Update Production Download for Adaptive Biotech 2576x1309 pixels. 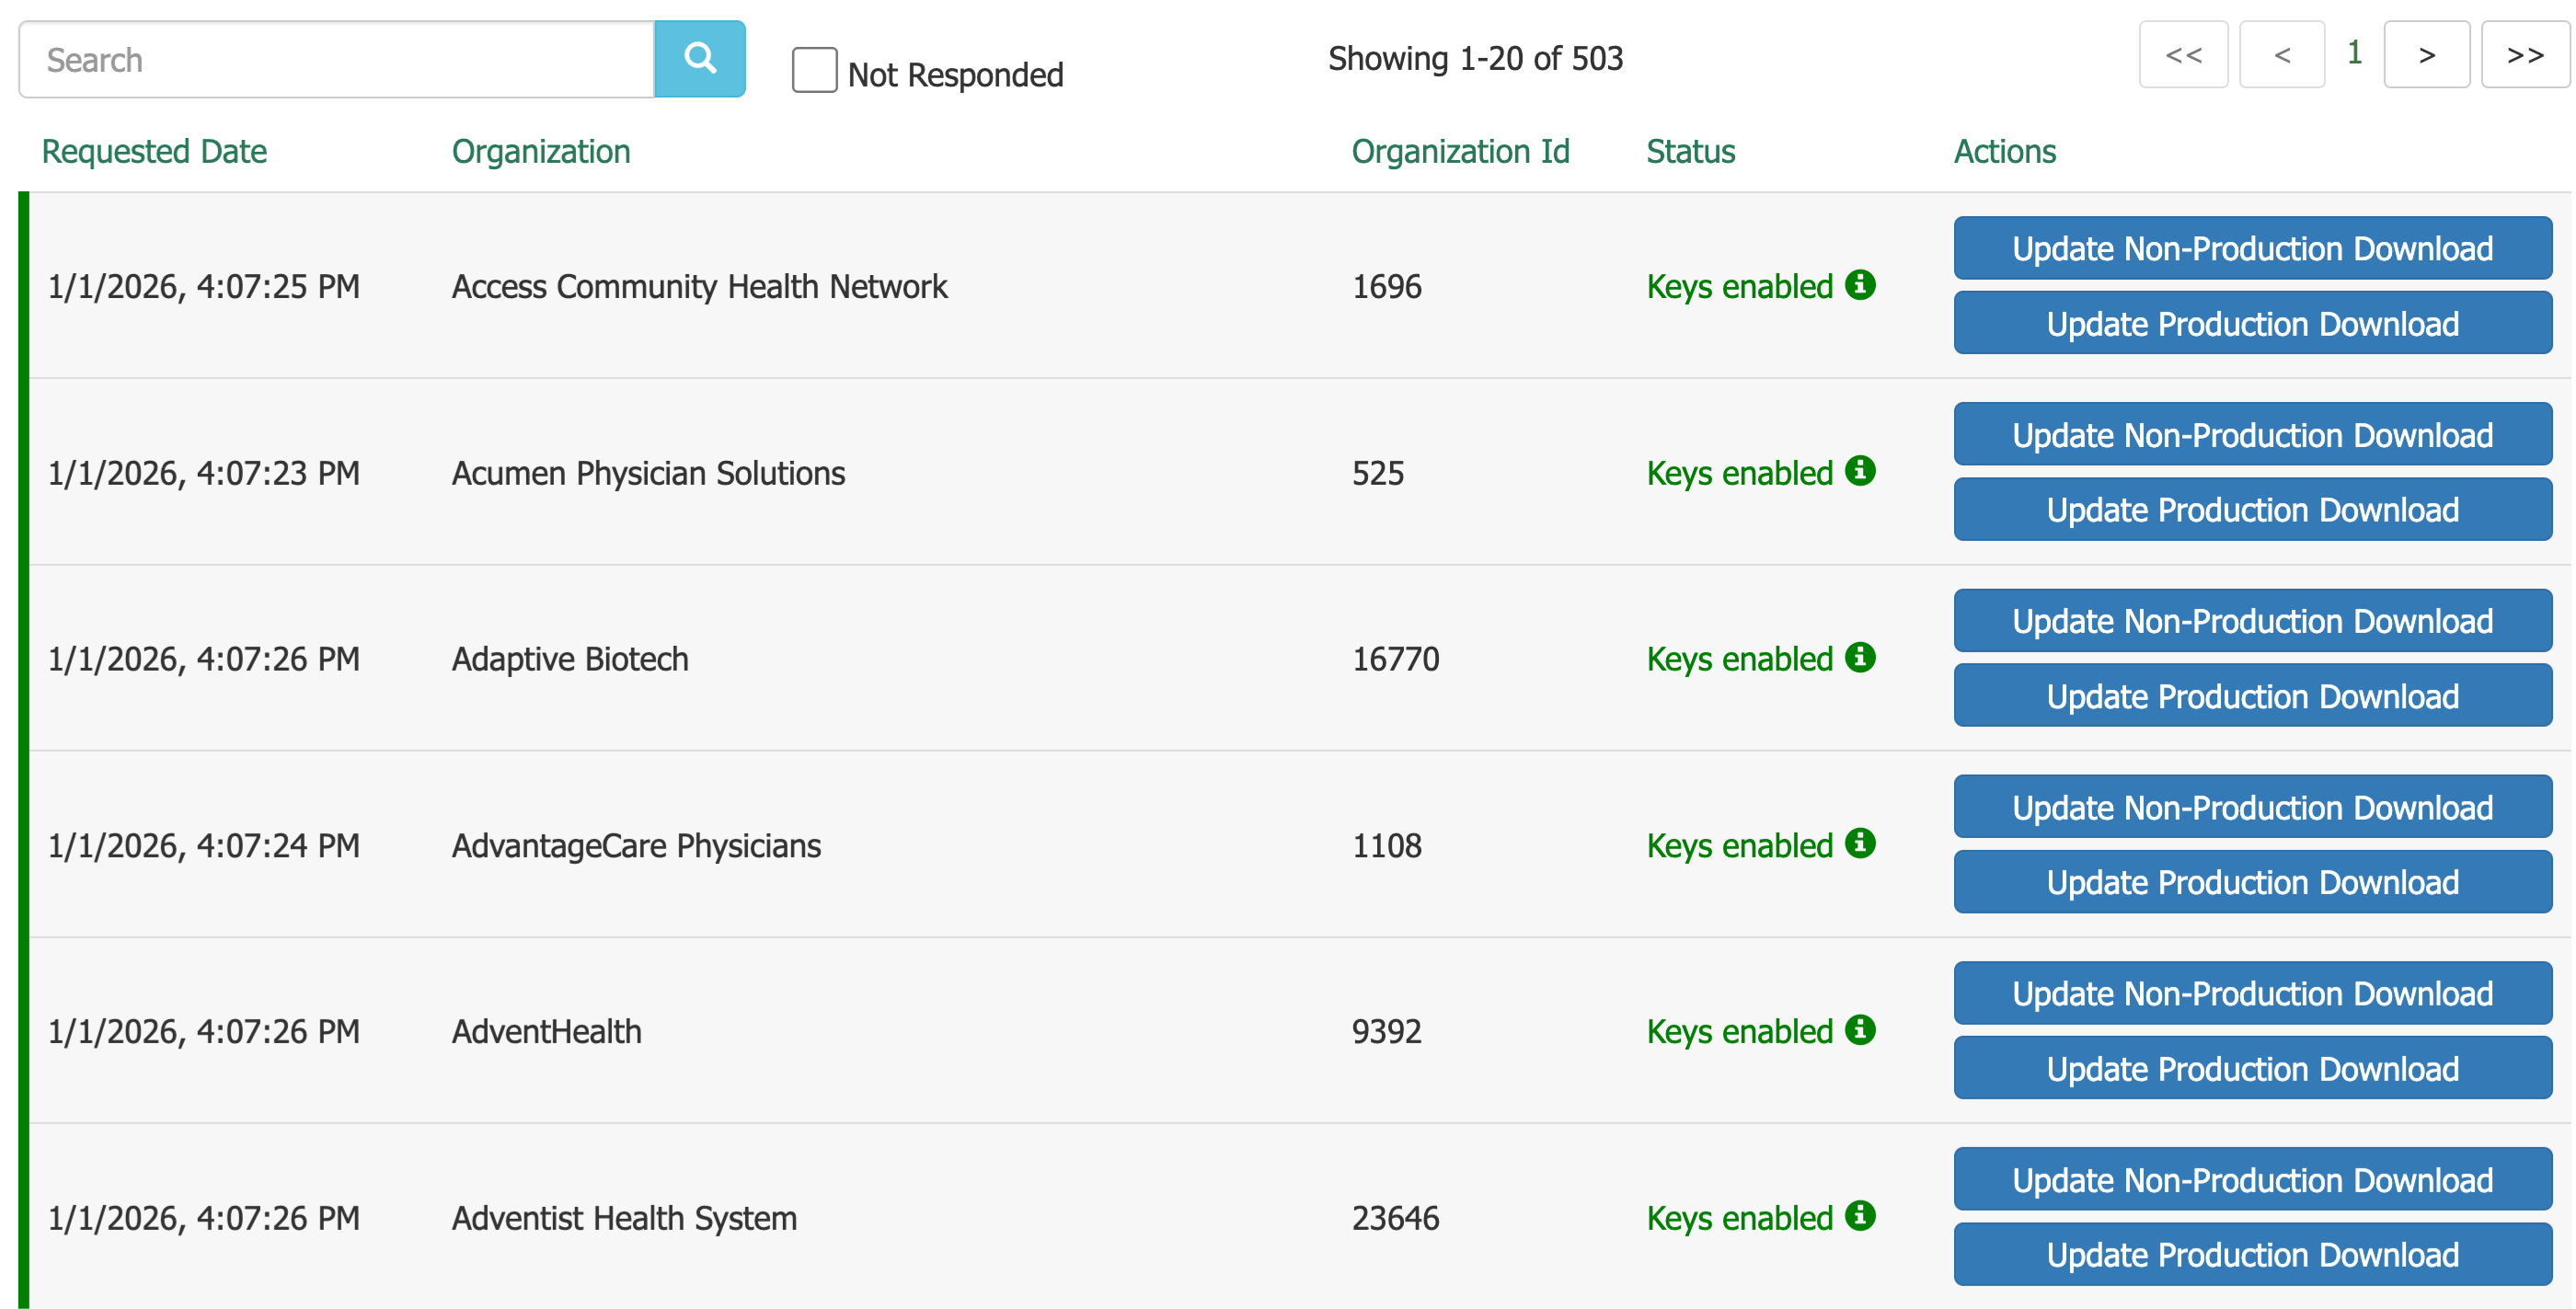(x=2252, y=695)
